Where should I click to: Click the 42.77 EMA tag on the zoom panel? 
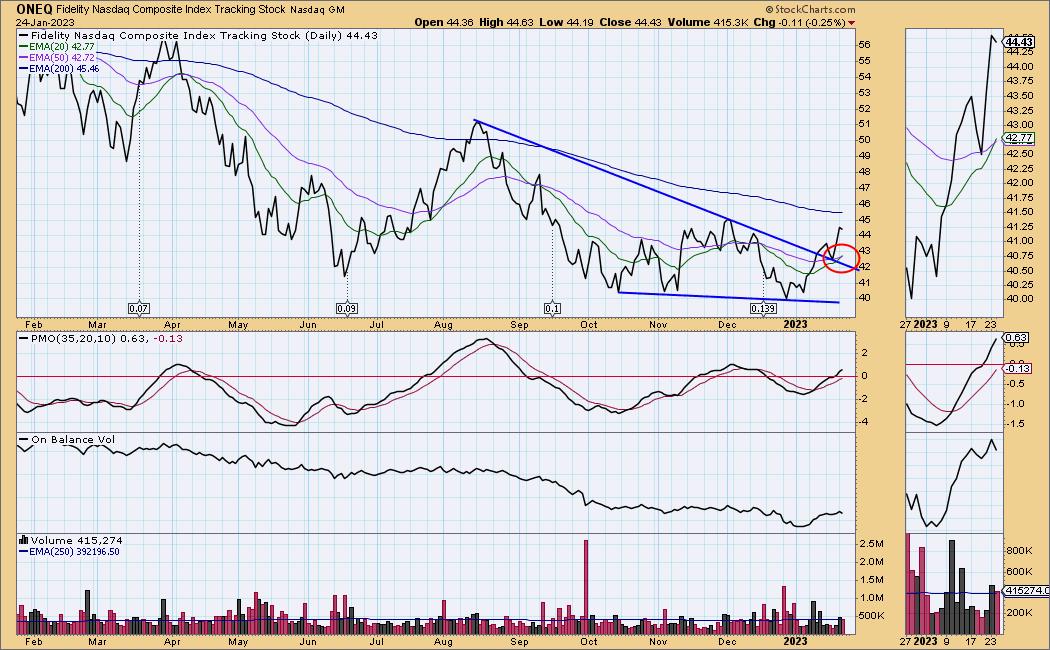[1019, 138]
